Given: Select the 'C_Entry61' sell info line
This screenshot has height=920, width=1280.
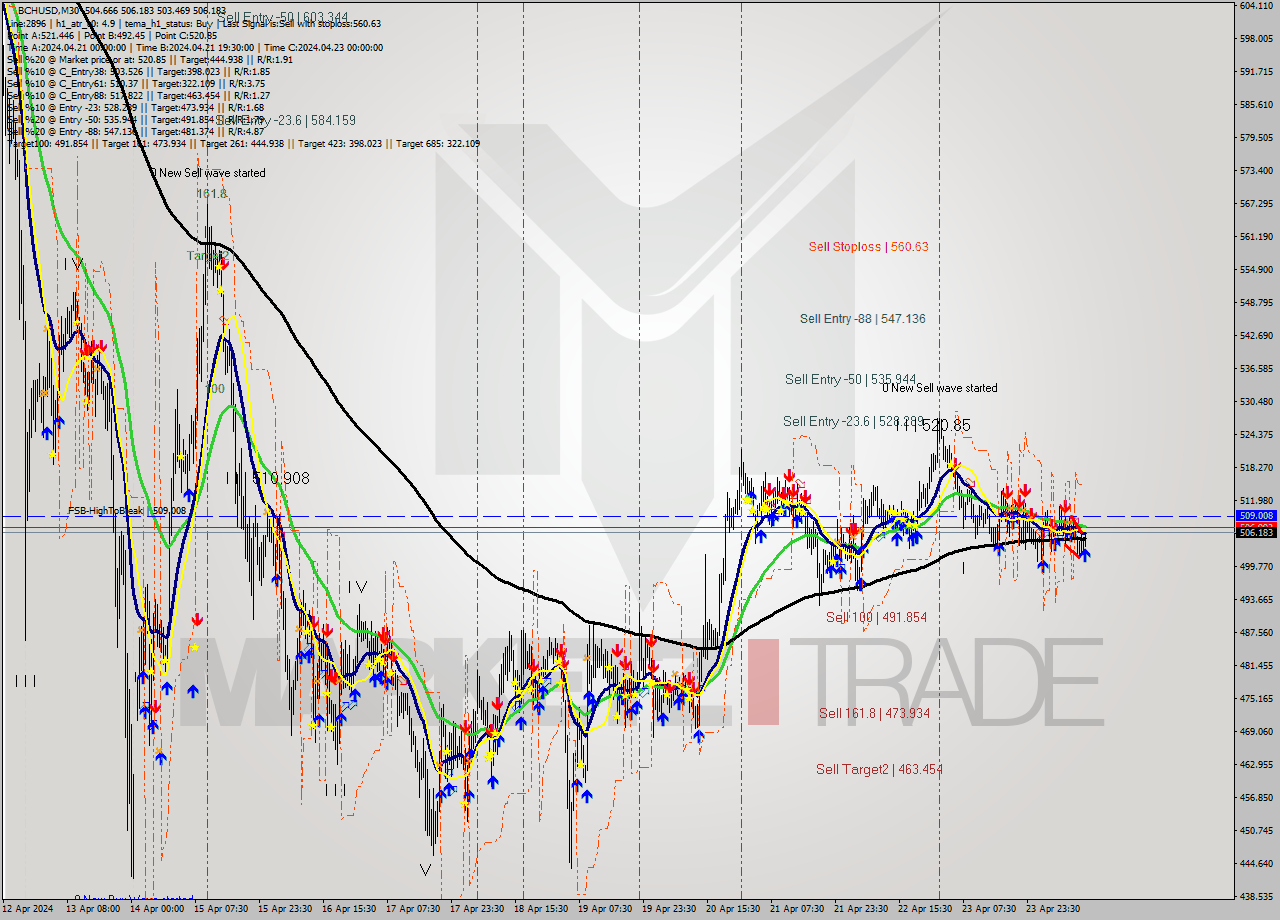Looking at the screenshot, I should (x=138, y=83).
